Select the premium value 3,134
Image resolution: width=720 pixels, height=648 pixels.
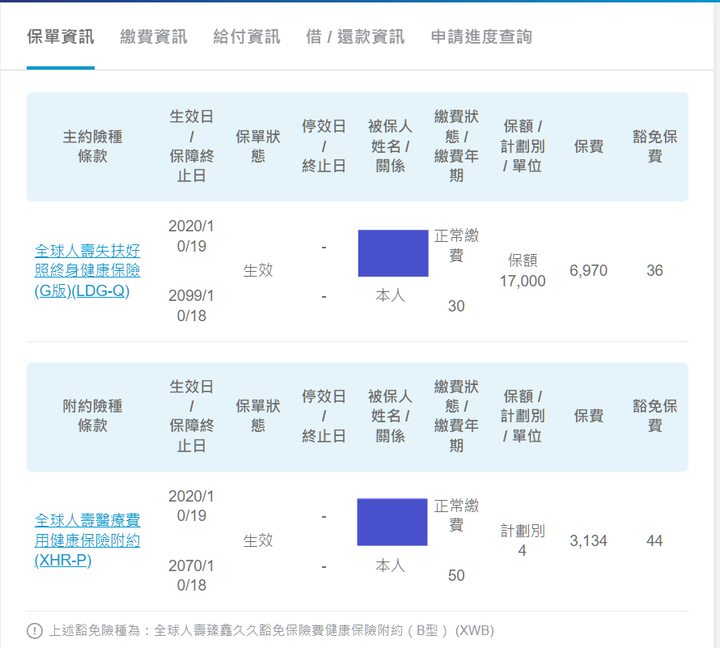pyautogui.click(x=589, y=541)
